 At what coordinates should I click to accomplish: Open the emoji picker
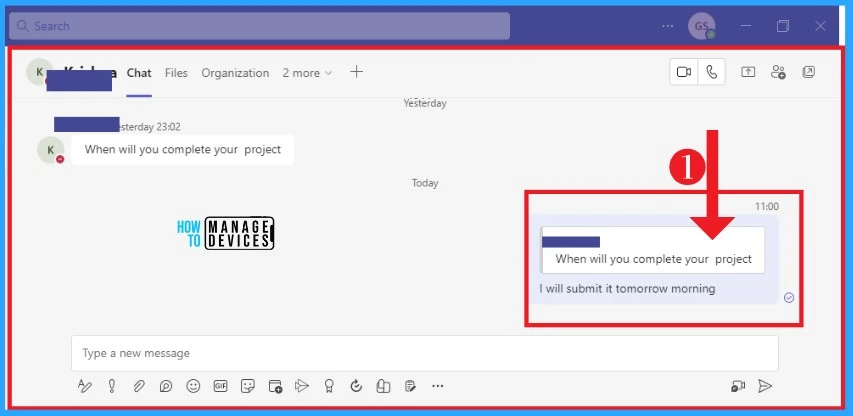click(x=193, y=386)
